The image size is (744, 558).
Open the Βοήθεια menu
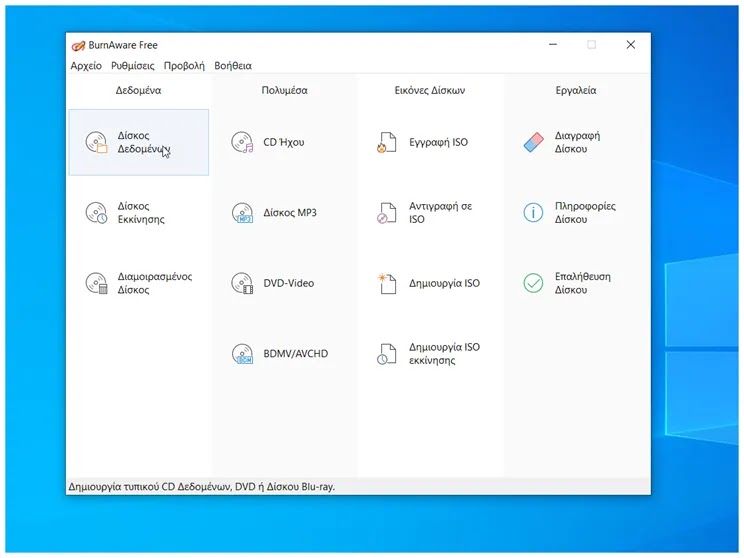(233, 66)
